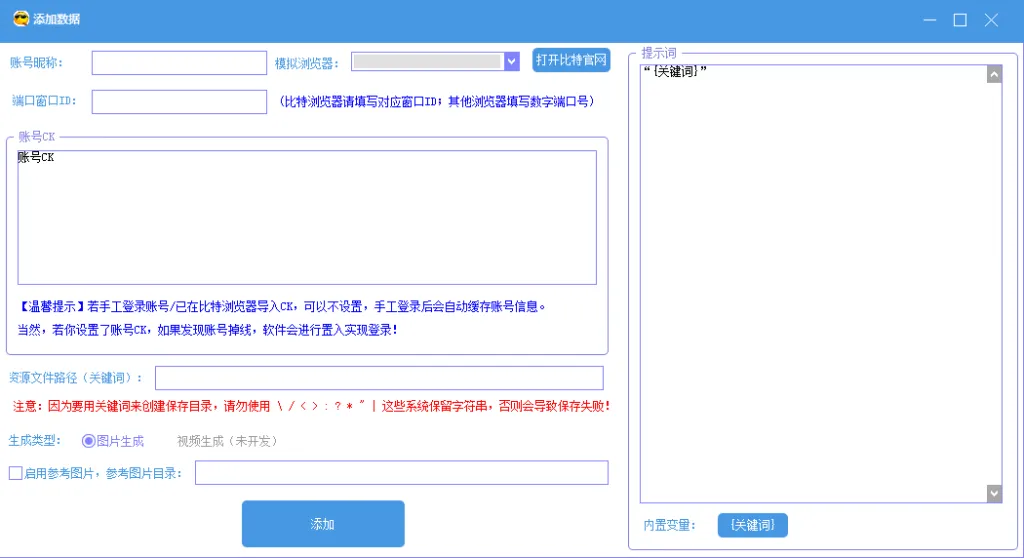Click the sunglasses emoji app icon
The height and width of the screenshot is (558, 1024).
tap(21, 19)
